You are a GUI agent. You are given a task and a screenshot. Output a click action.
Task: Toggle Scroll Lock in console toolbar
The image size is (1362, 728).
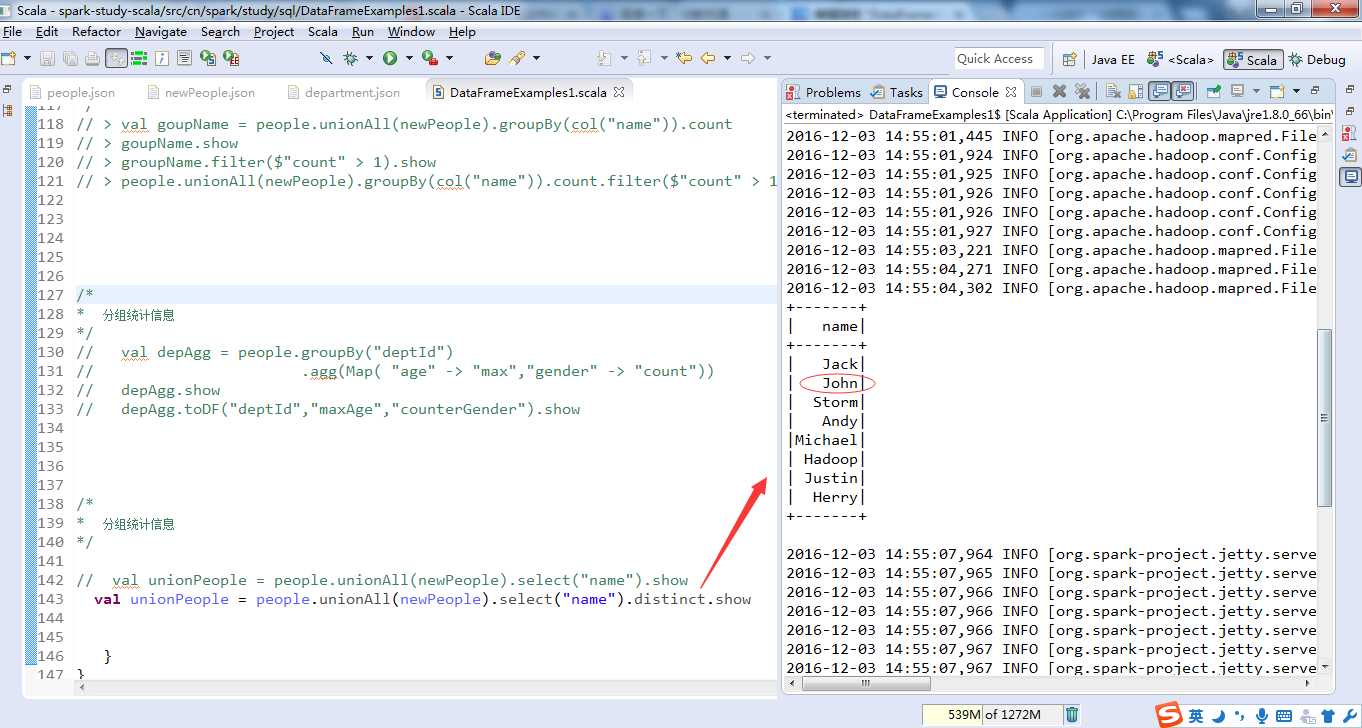coord(1135,92)
